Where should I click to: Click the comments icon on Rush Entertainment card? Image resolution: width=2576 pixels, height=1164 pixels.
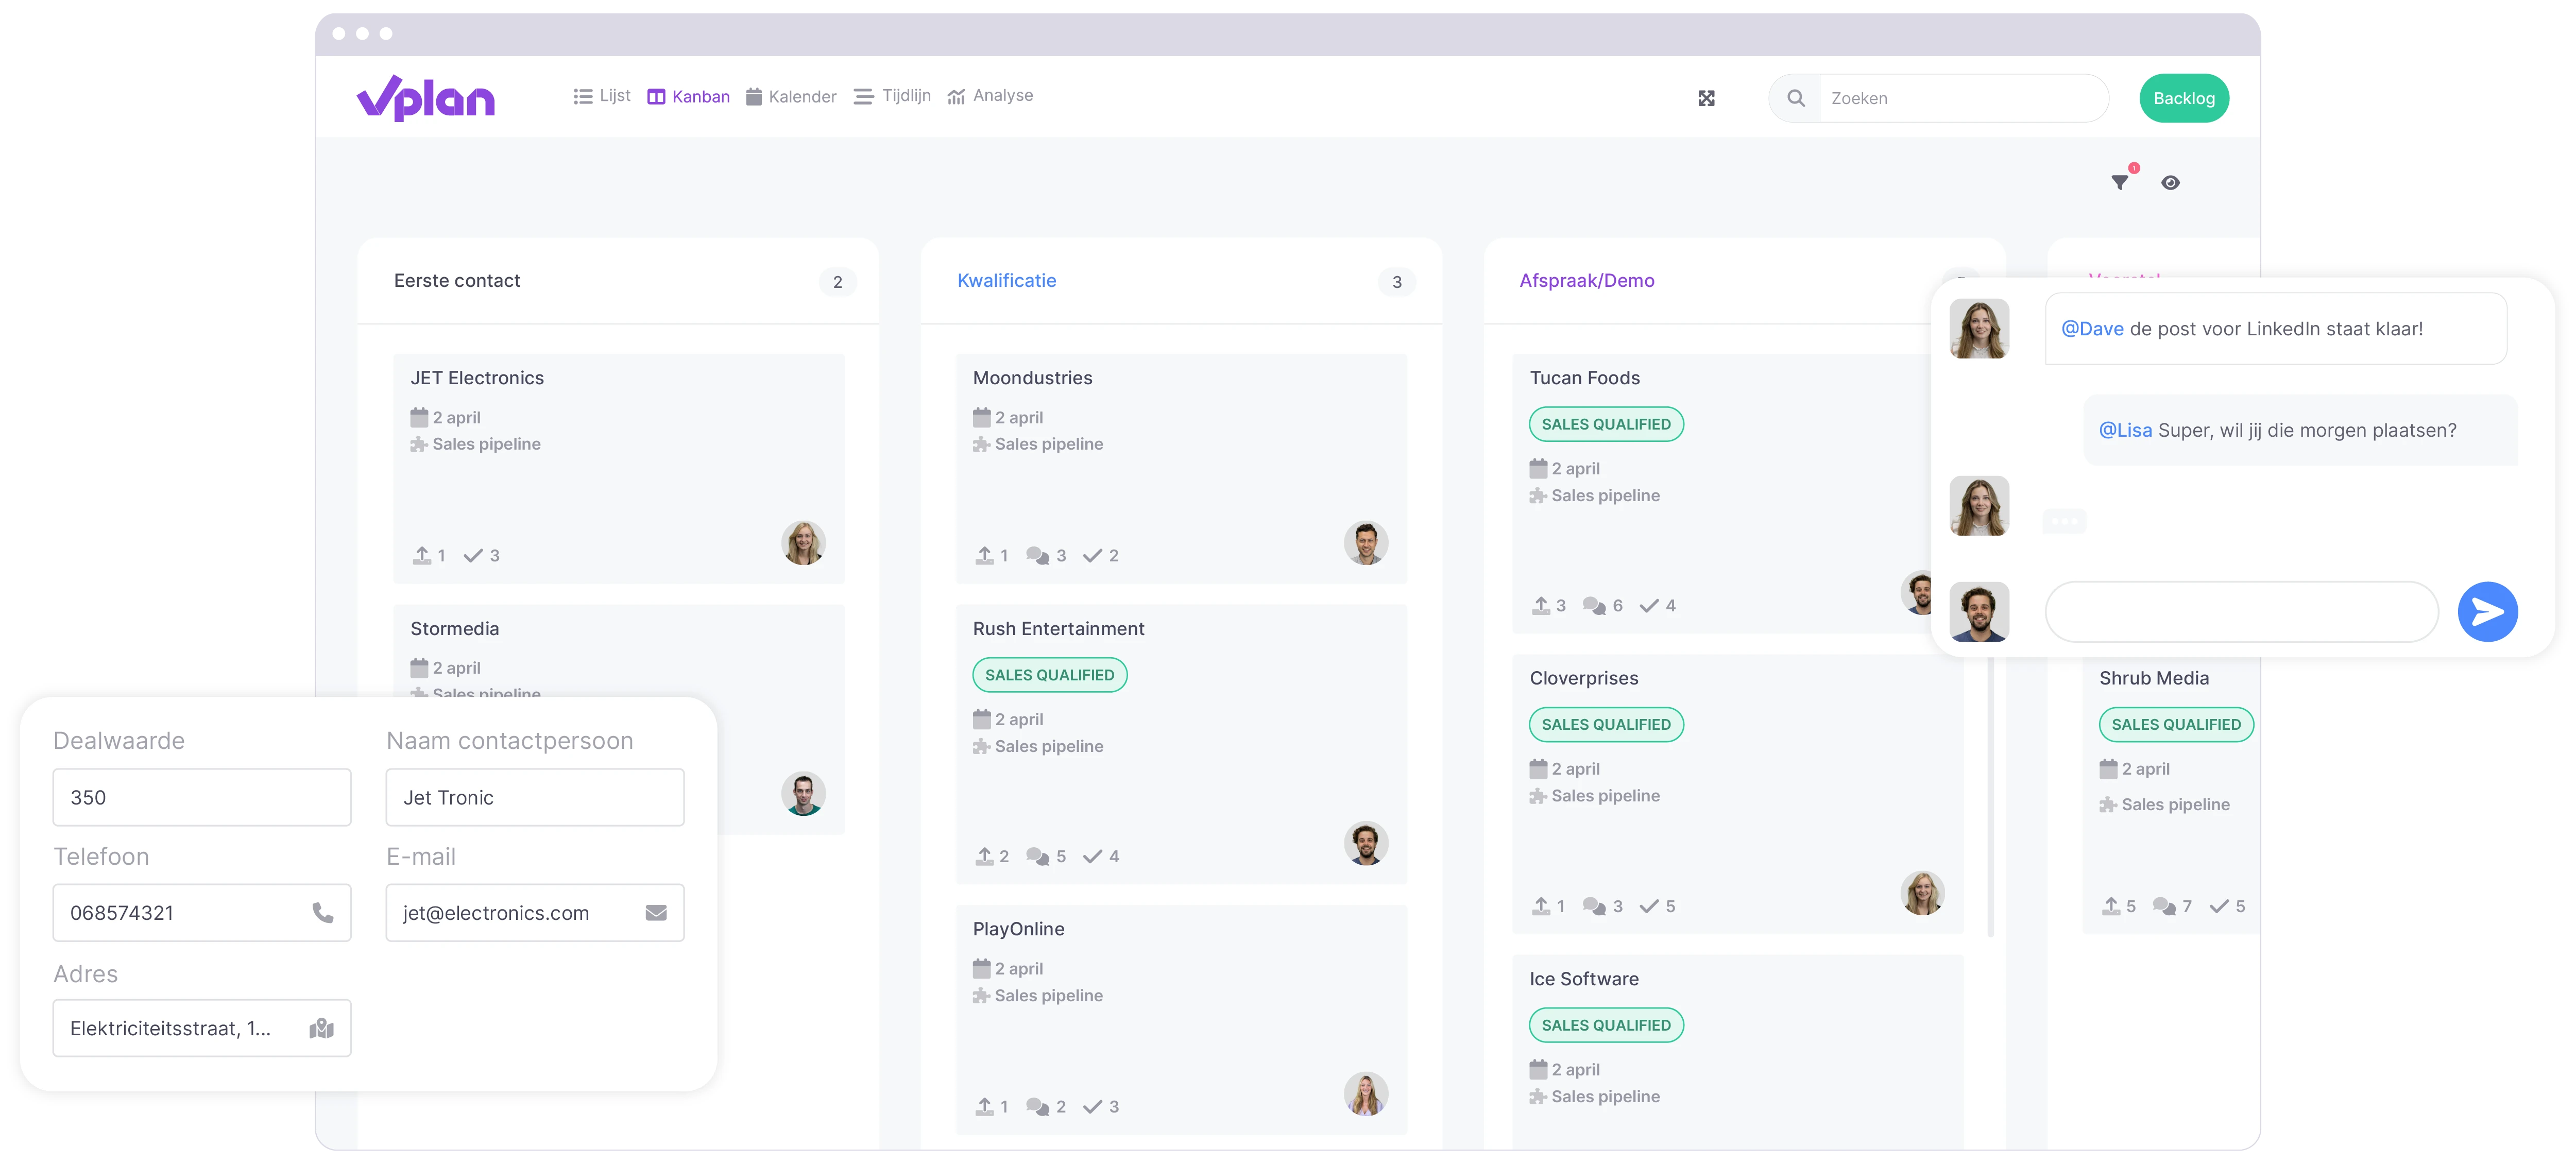pyautogui.click(x=1037, y=856)
